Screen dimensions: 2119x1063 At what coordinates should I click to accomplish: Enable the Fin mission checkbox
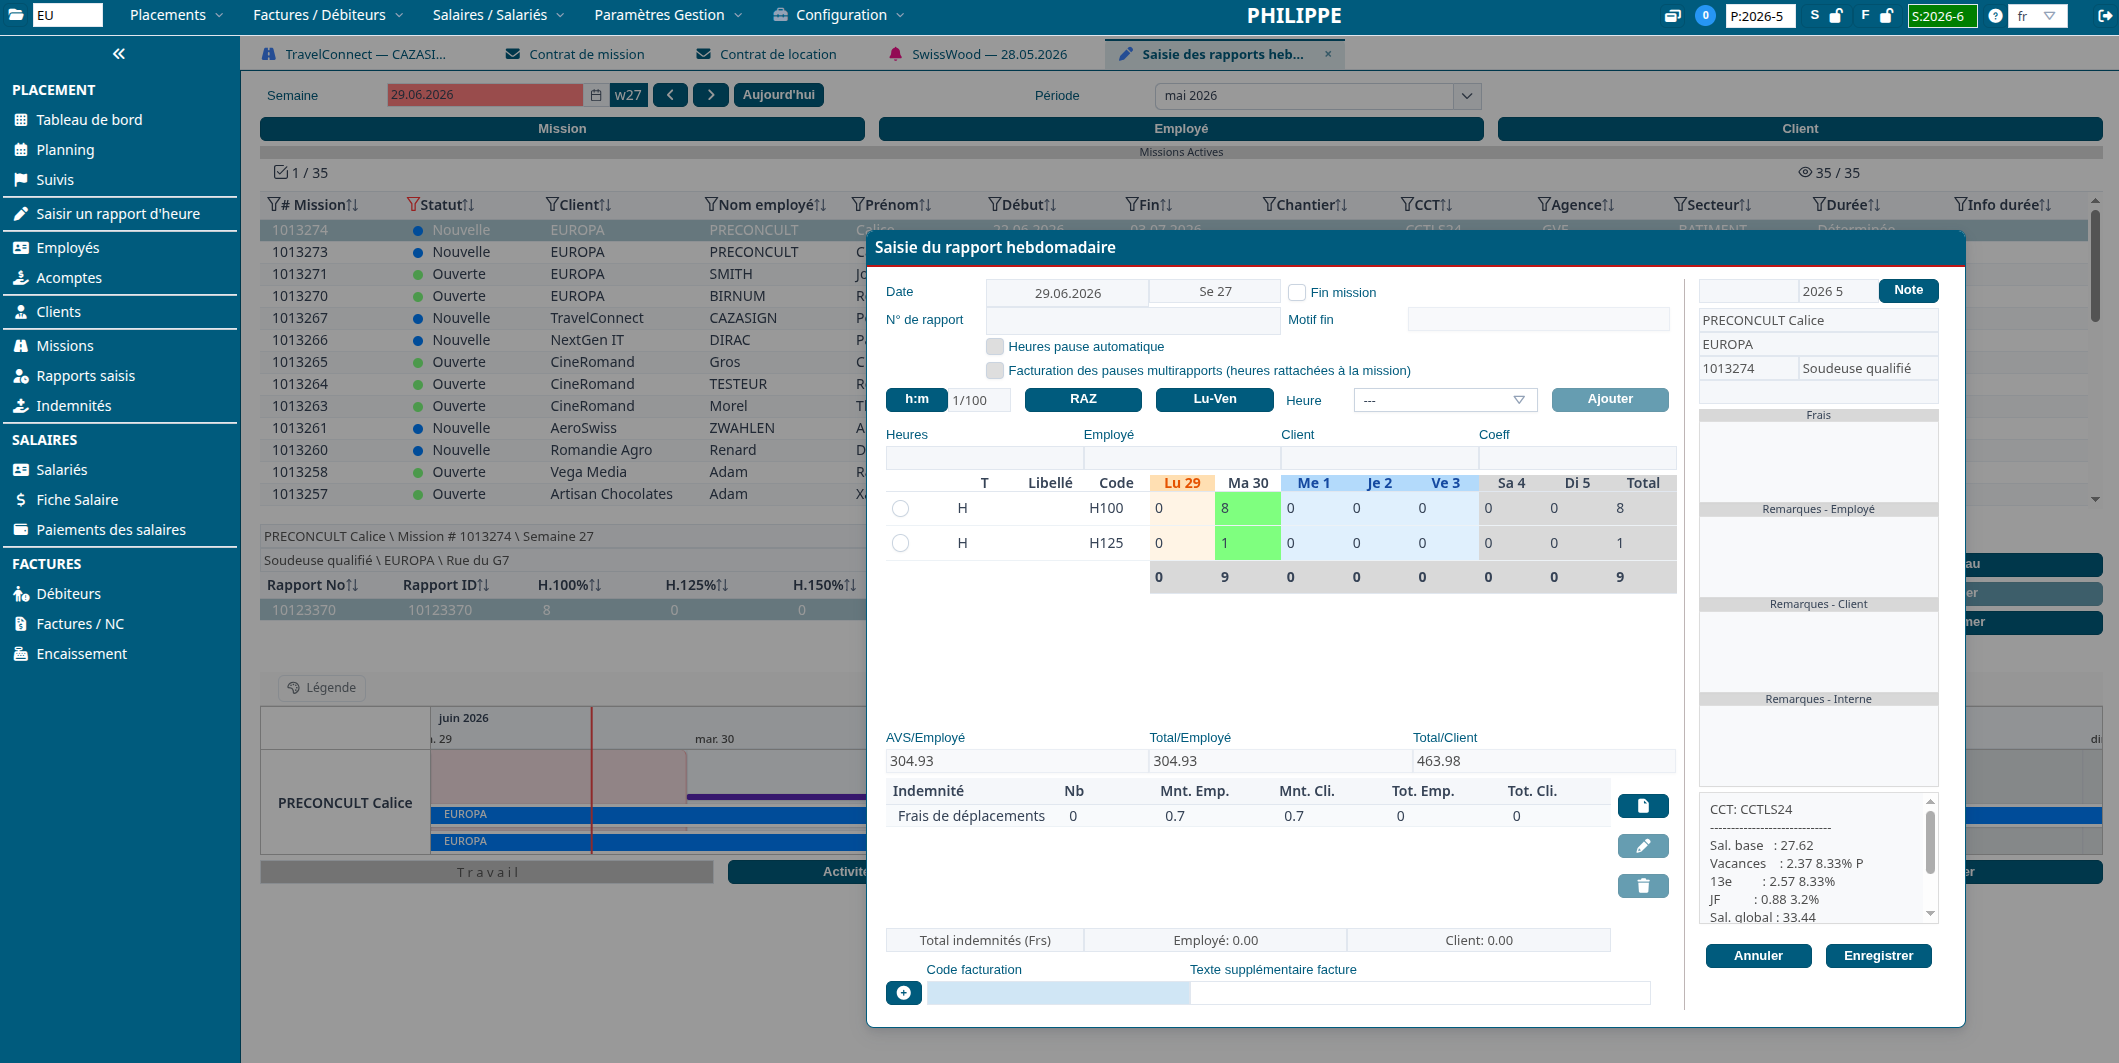click(x=1297, y=292)
